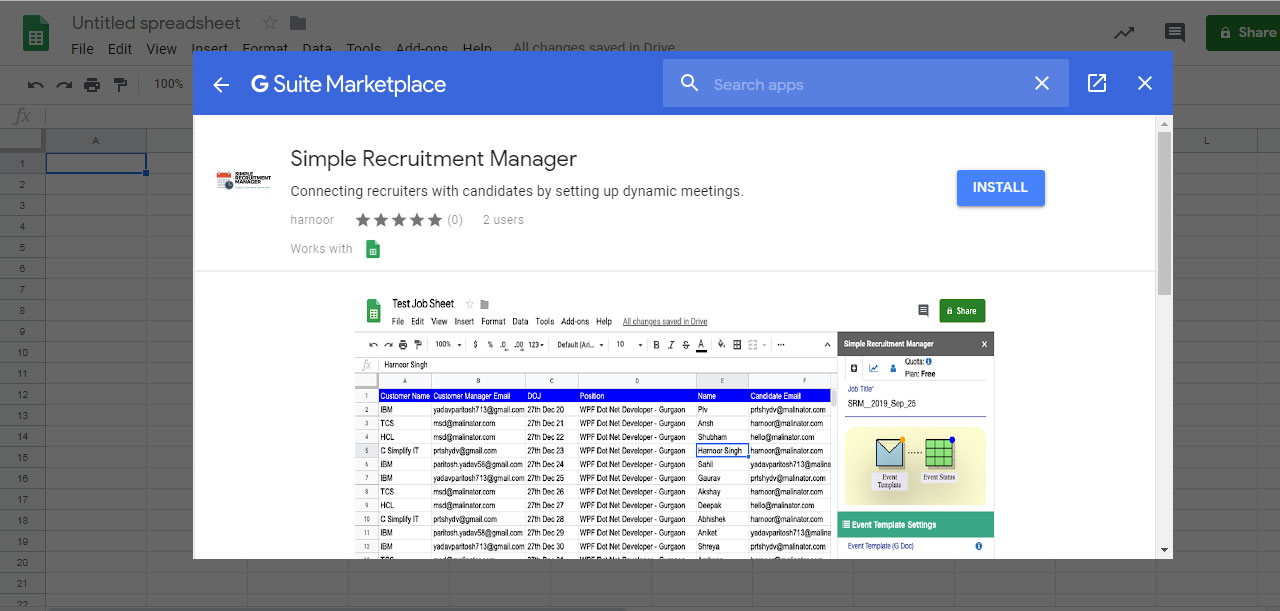Select column A by its header
1280x611 pixels.
(96, 141)
